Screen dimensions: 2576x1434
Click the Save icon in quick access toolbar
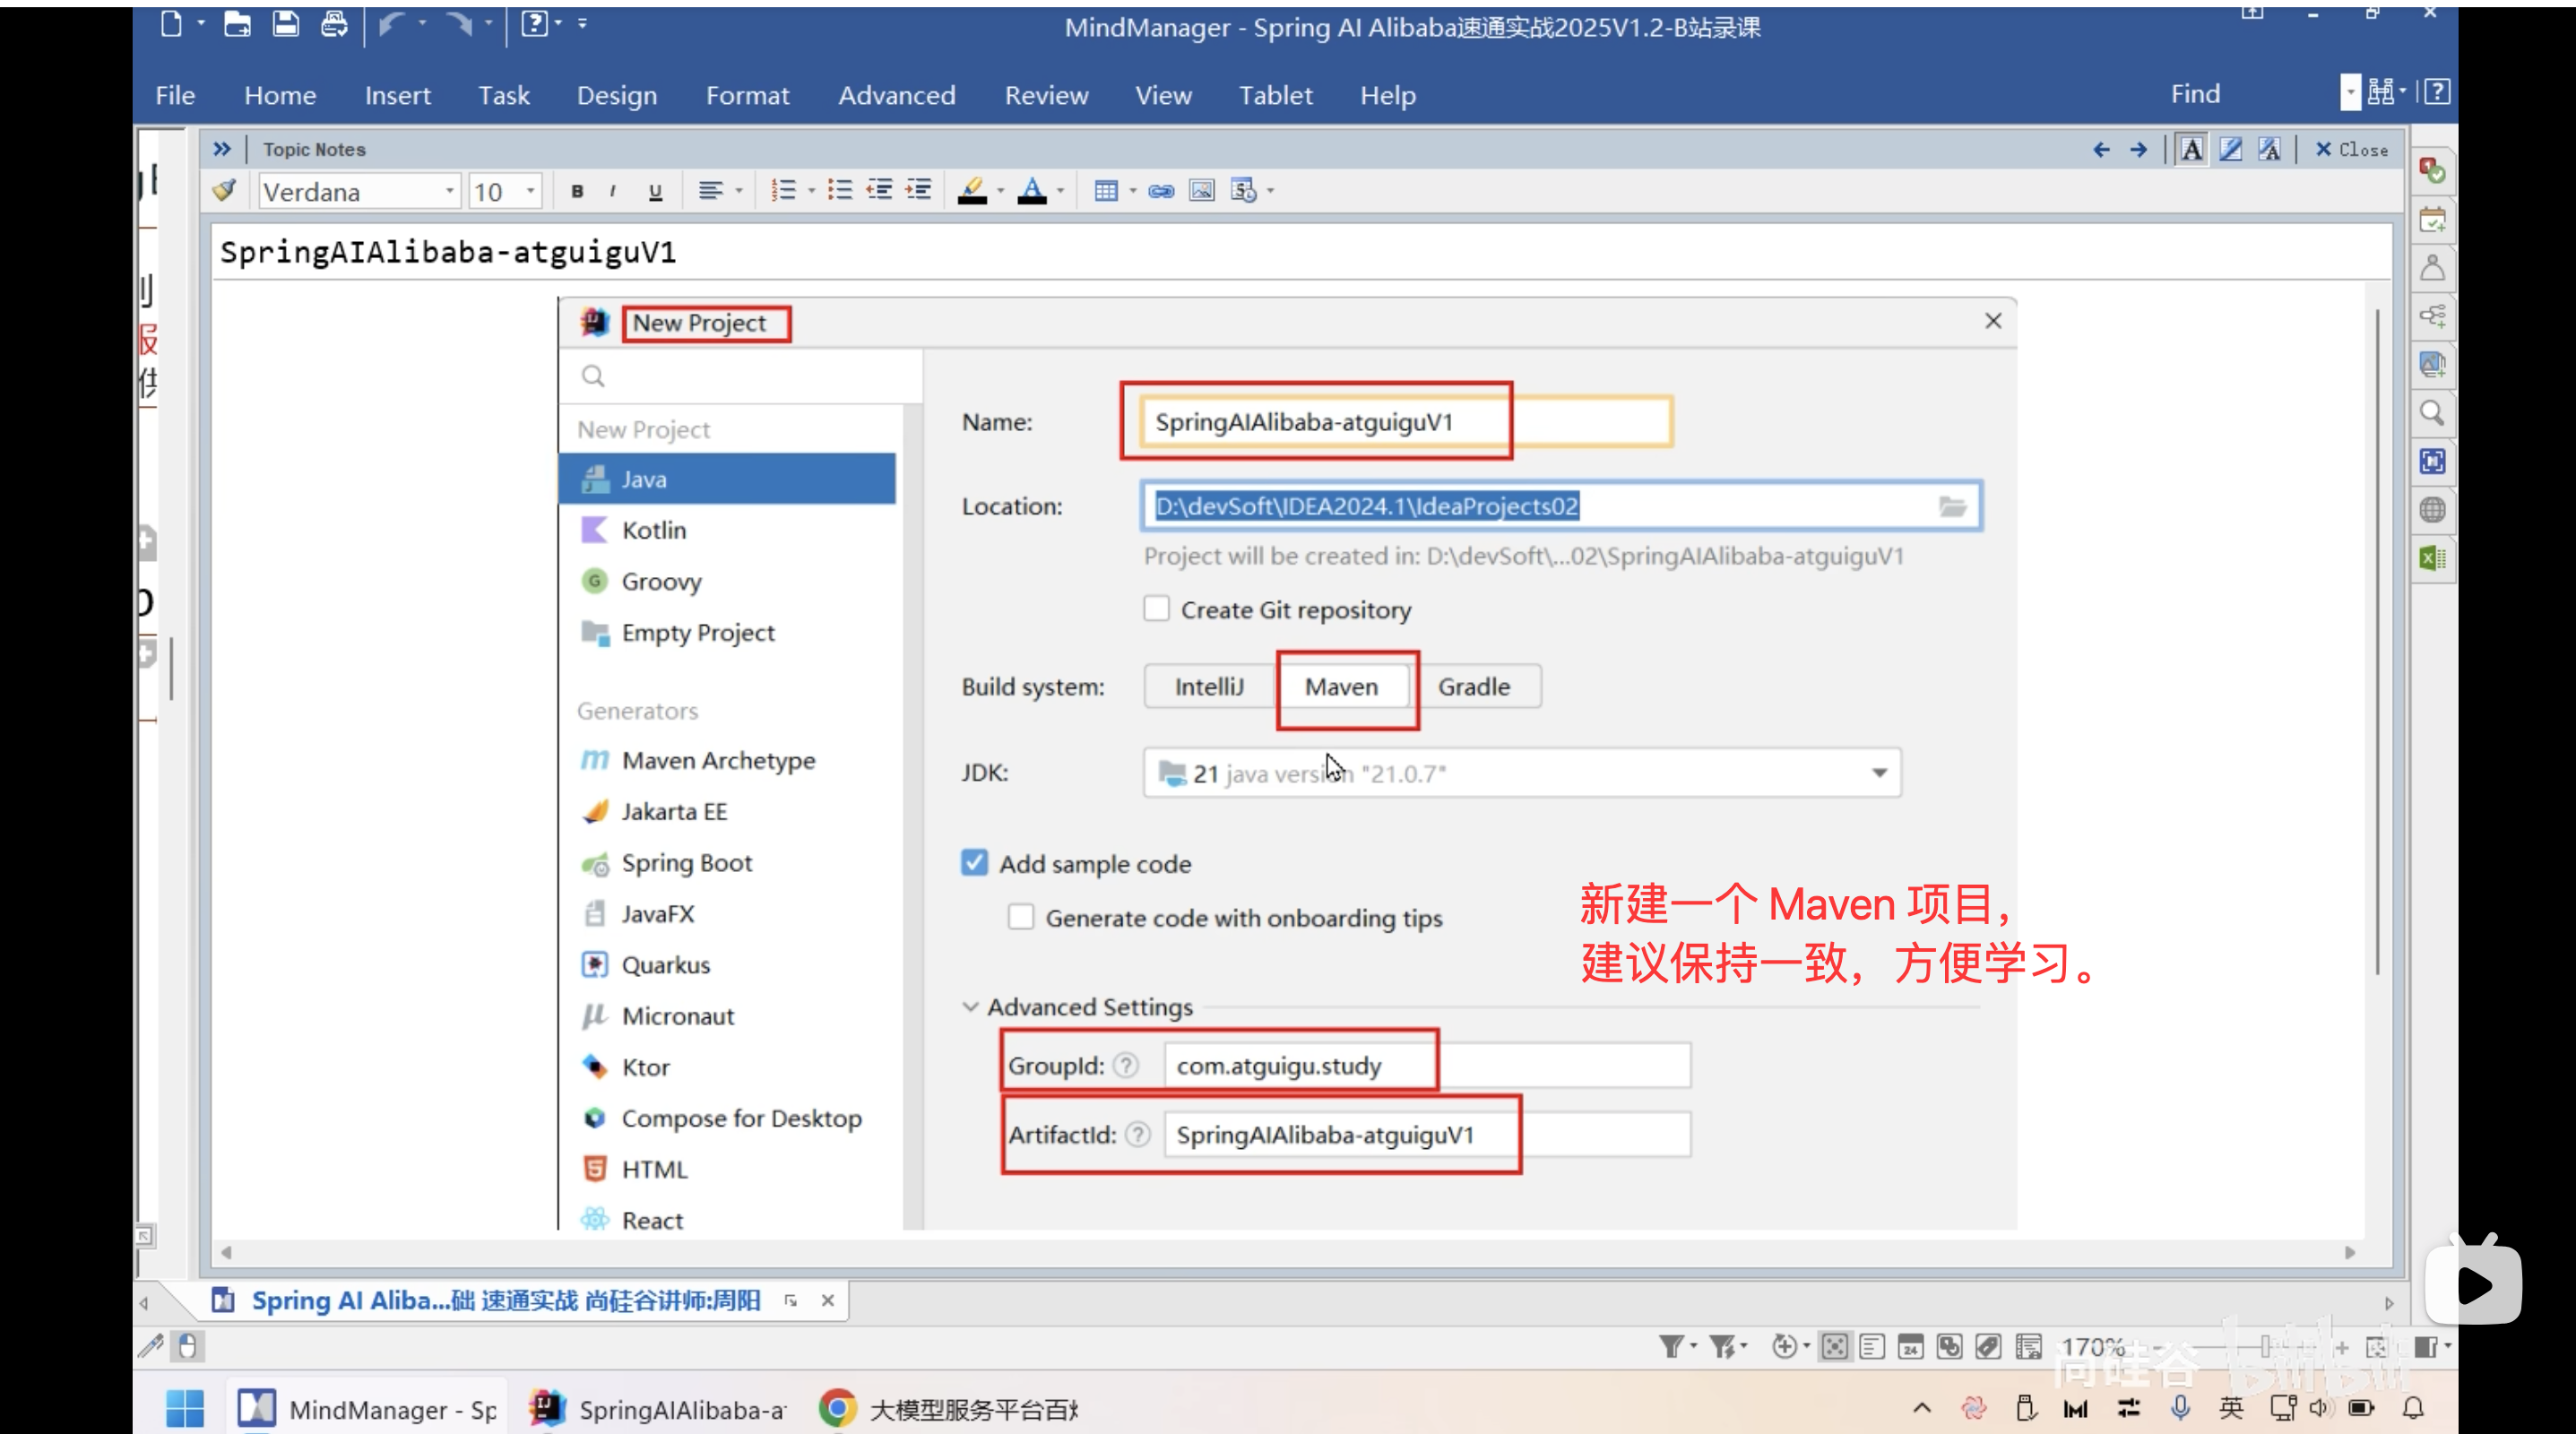point(286,24)
